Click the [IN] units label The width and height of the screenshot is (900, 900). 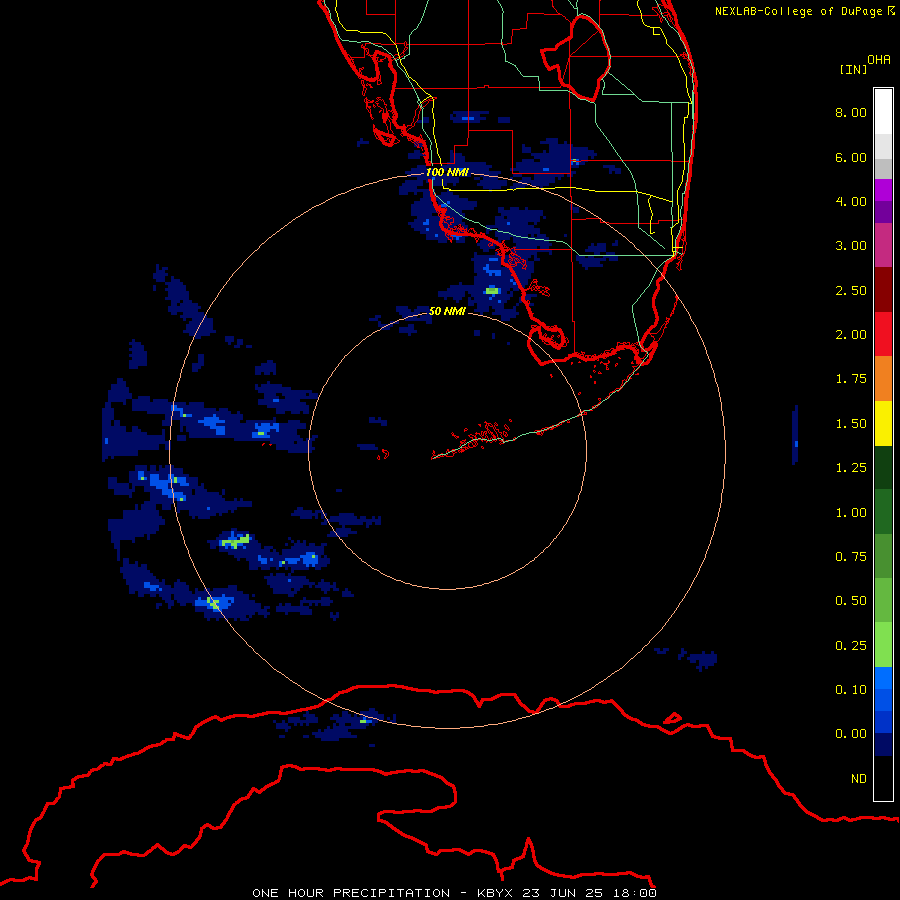(853, 69)
